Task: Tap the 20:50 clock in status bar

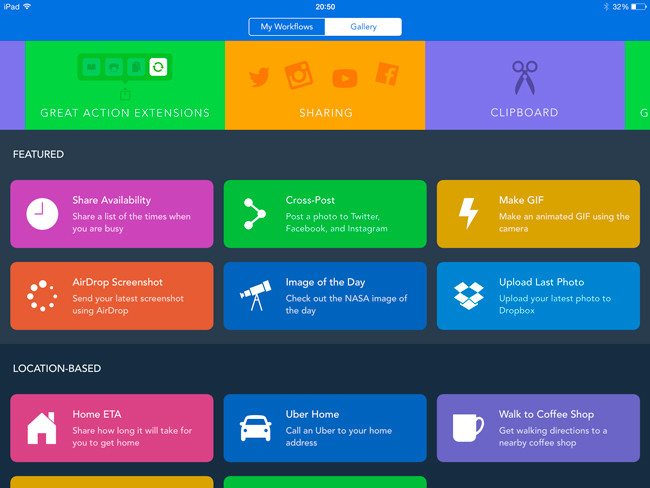Action: coord(325,7)
